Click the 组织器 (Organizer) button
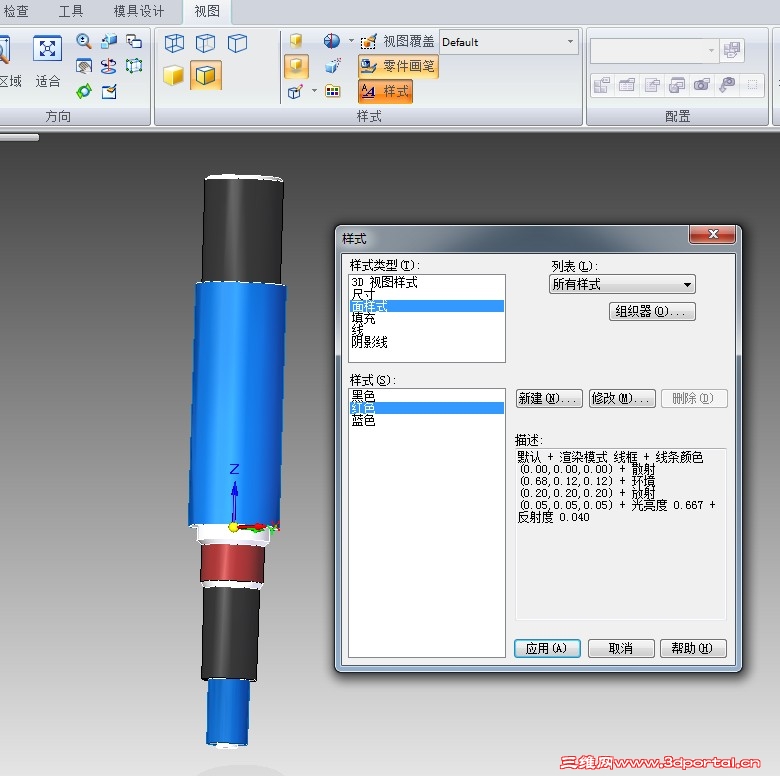The height and width of the screenshot is (776, 780). 652,311
